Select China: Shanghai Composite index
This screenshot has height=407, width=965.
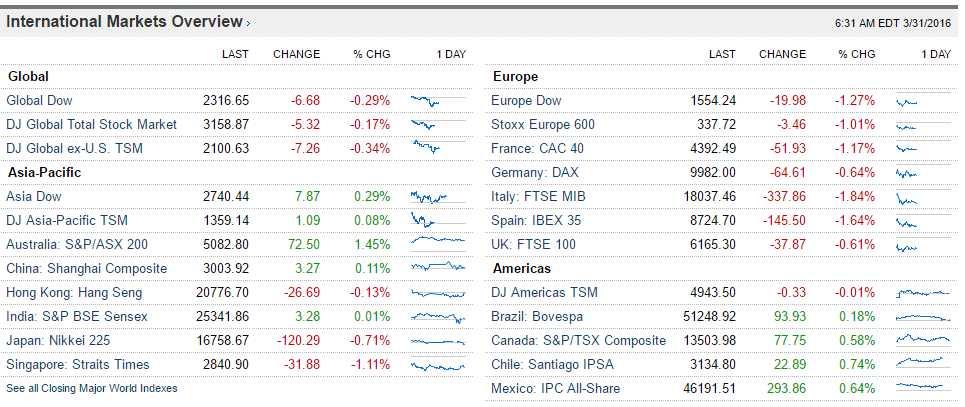[87, 269]
